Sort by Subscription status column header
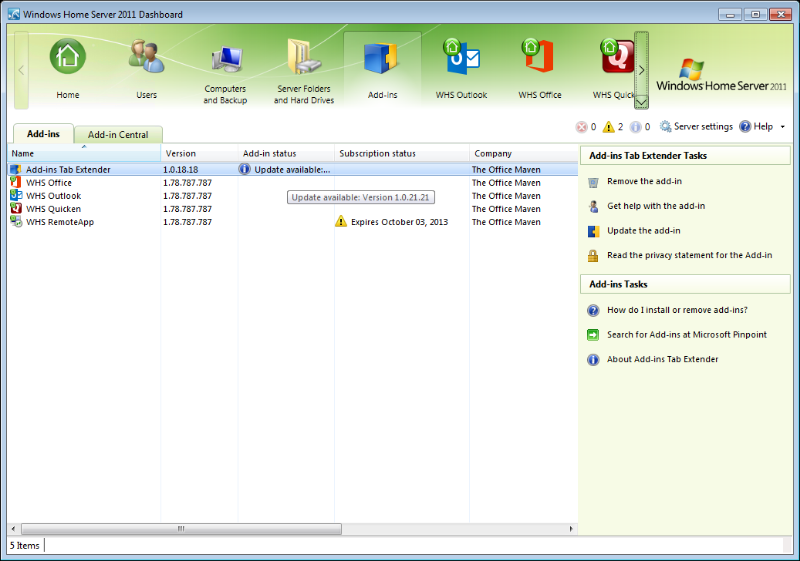Screen dimensions: 800x561 (402, 153)
